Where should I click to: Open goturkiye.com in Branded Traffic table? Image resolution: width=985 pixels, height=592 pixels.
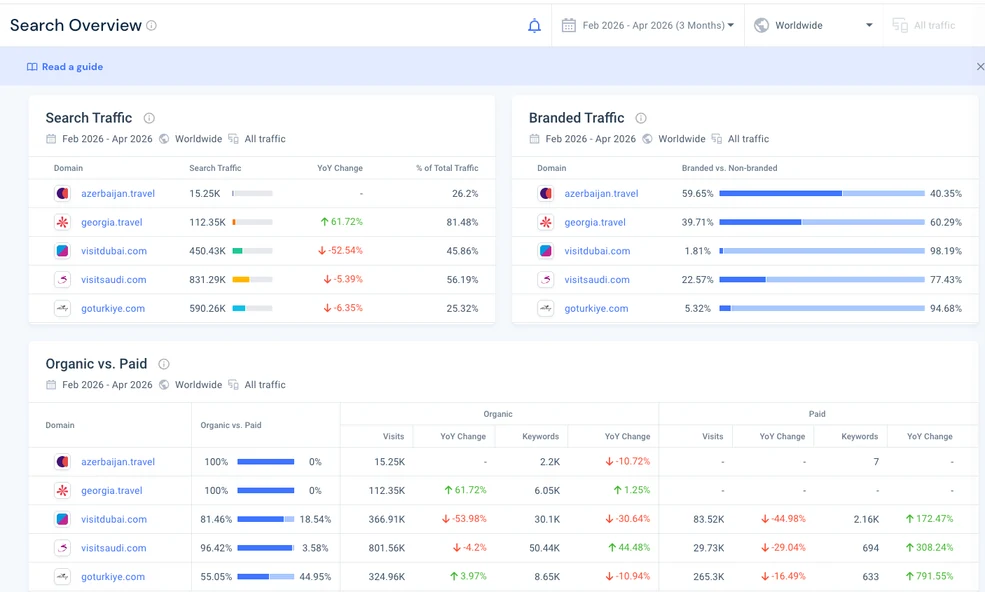[596, 309]
